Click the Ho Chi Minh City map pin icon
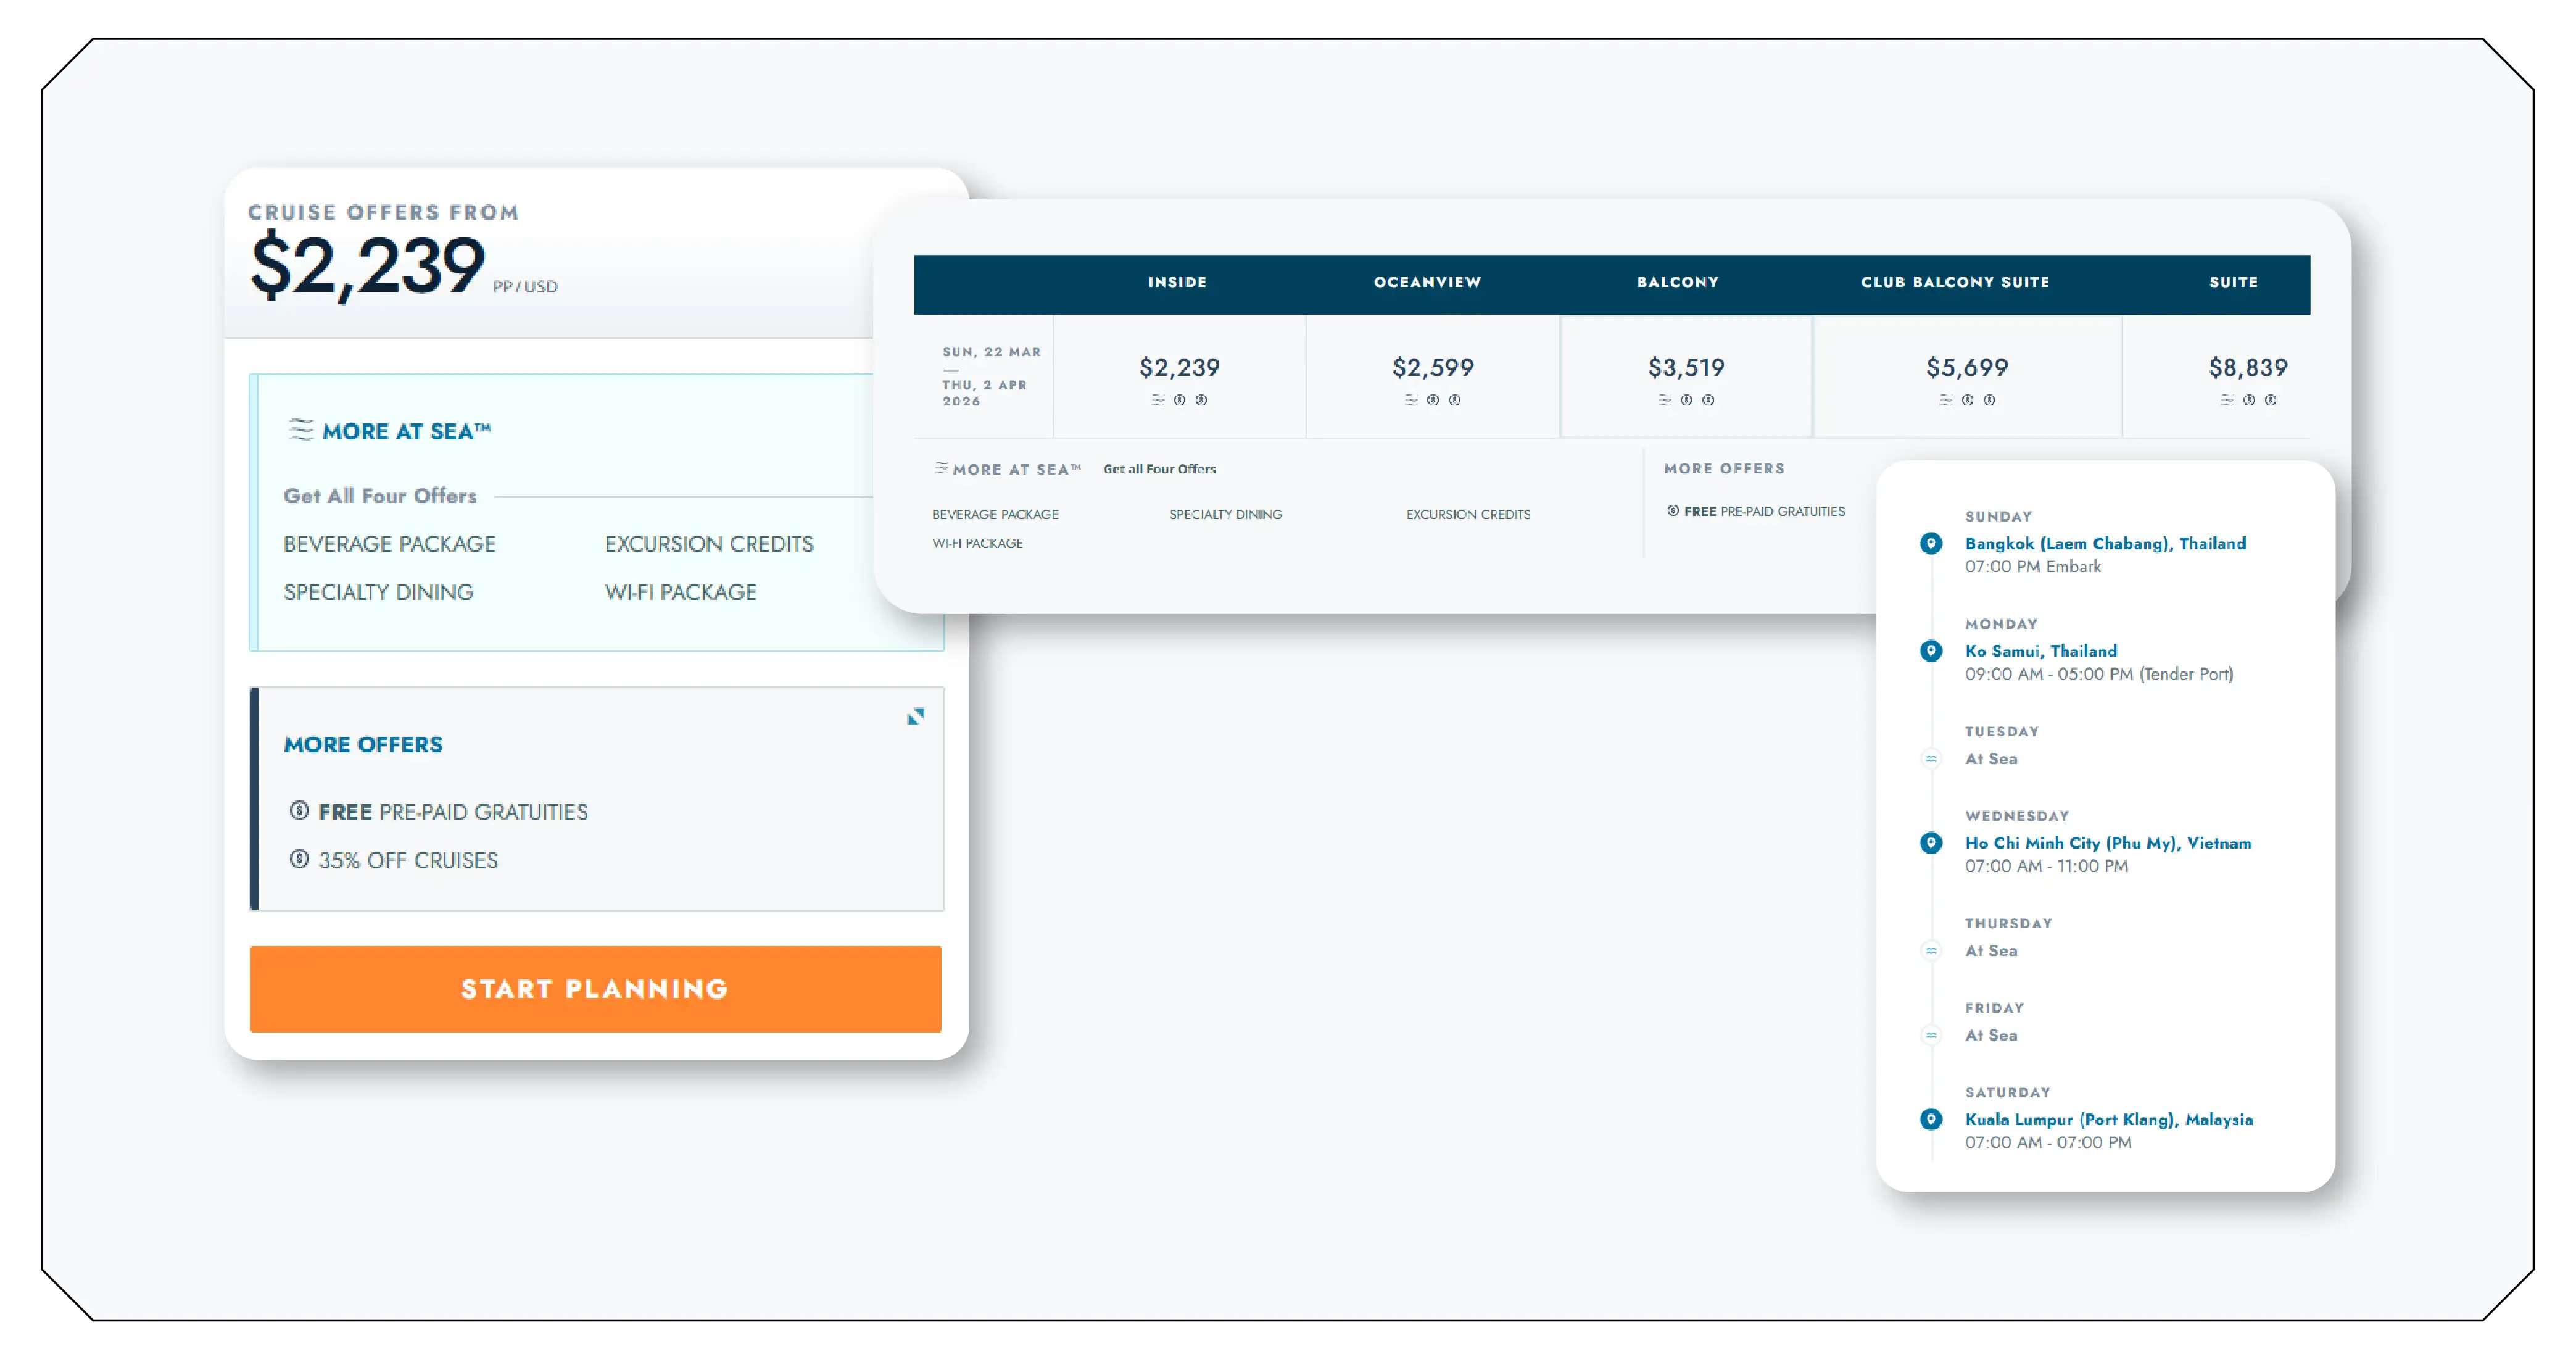 [1931, 843]
